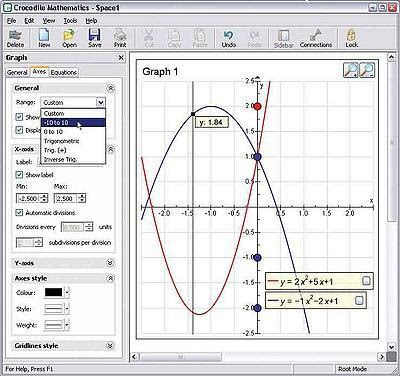
Task: Zoom in on Graph 1
Action: 351,70
